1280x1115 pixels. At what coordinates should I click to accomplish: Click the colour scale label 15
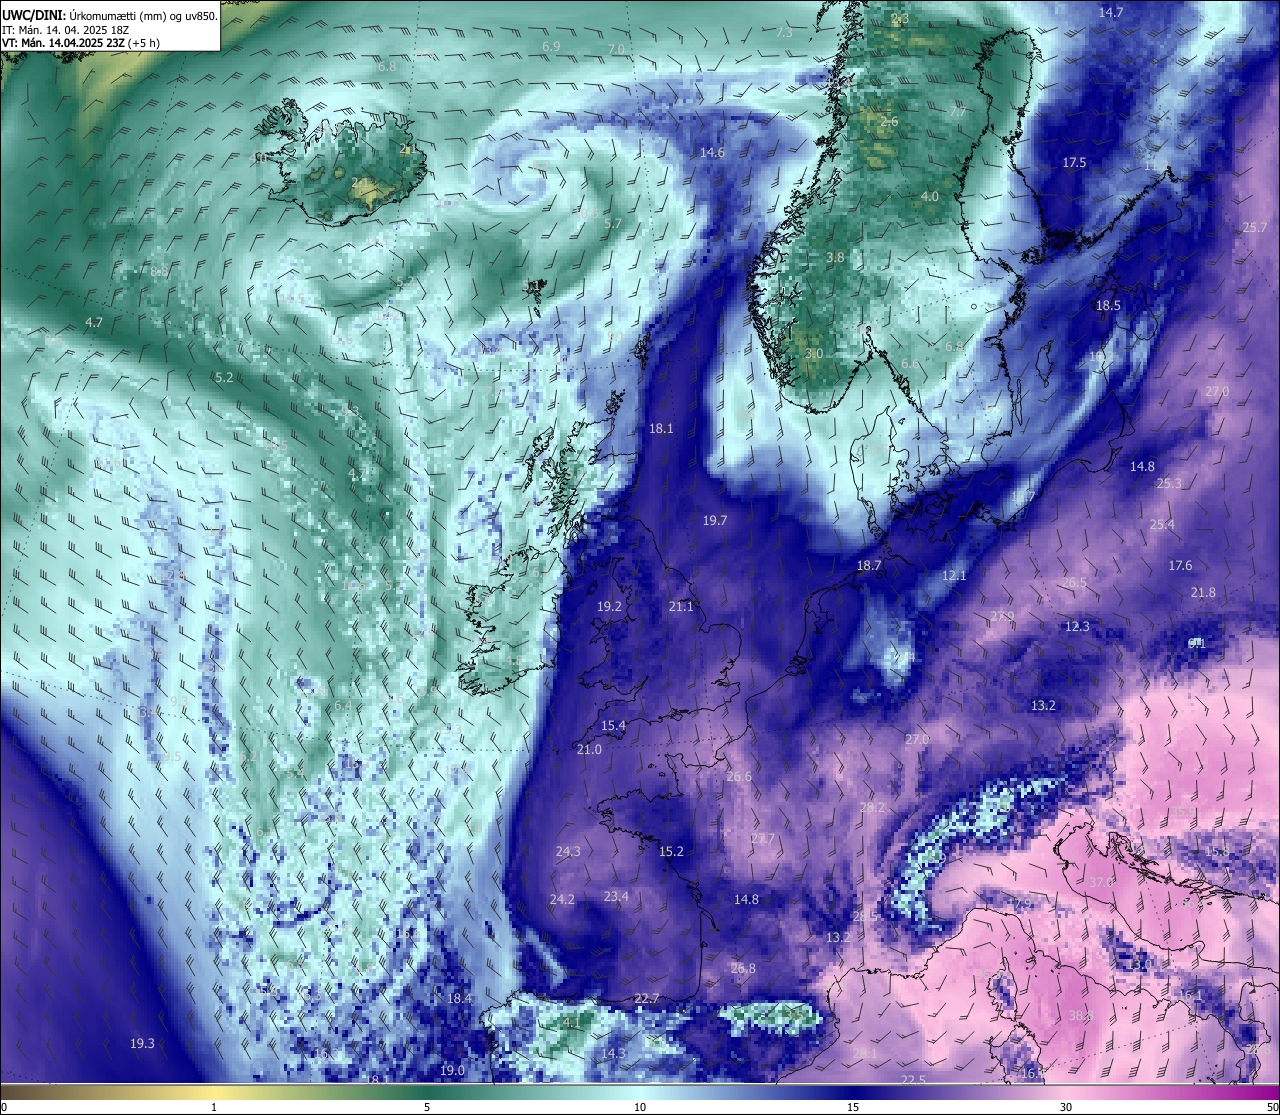click(853, 1107)
